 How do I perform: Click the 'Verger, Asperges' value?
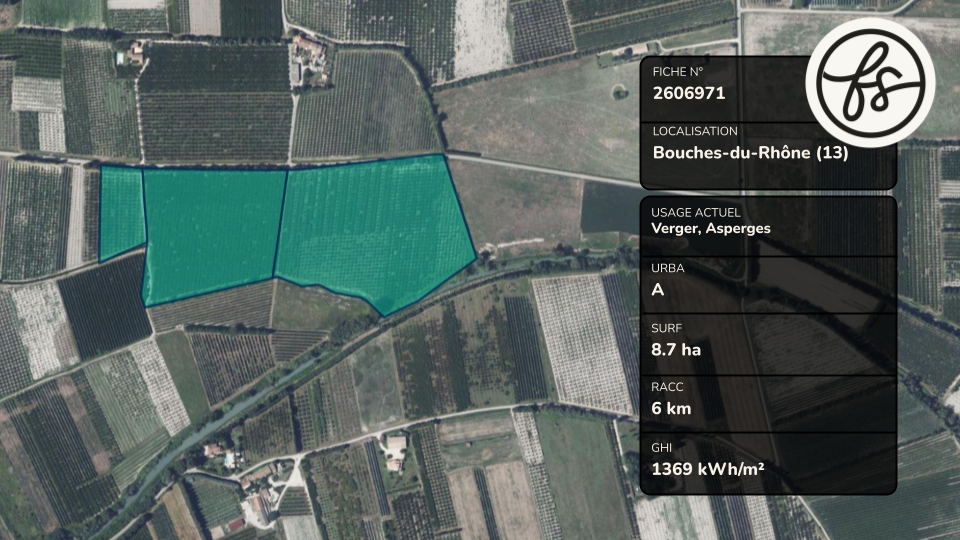tap(711, 228)
